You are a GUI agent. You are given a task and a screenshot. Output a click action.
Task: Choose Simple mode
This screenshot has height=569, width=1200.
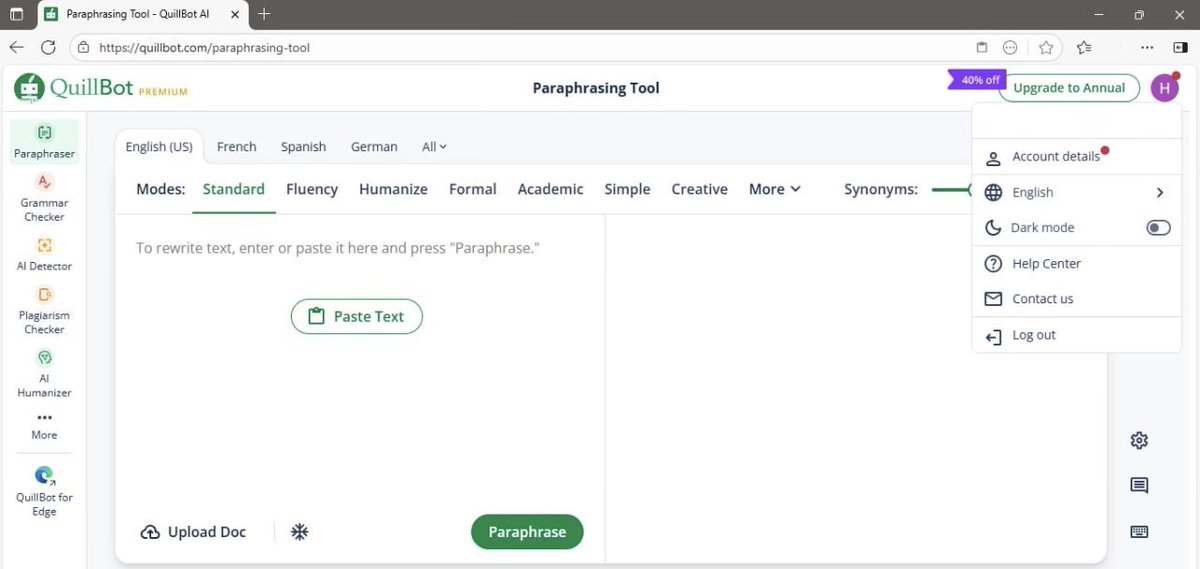point(627,189)
